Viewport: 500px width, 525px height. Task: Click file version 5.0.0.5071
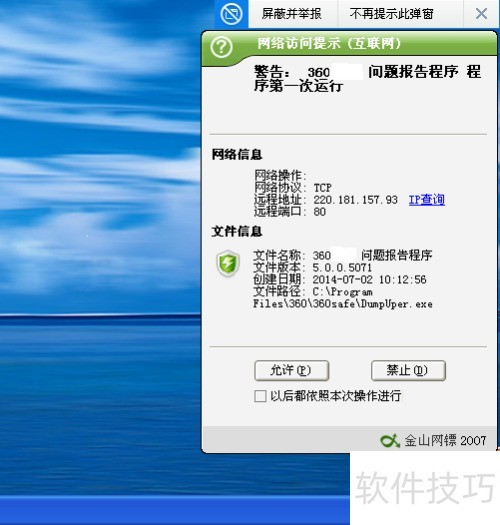coord(342,268)
